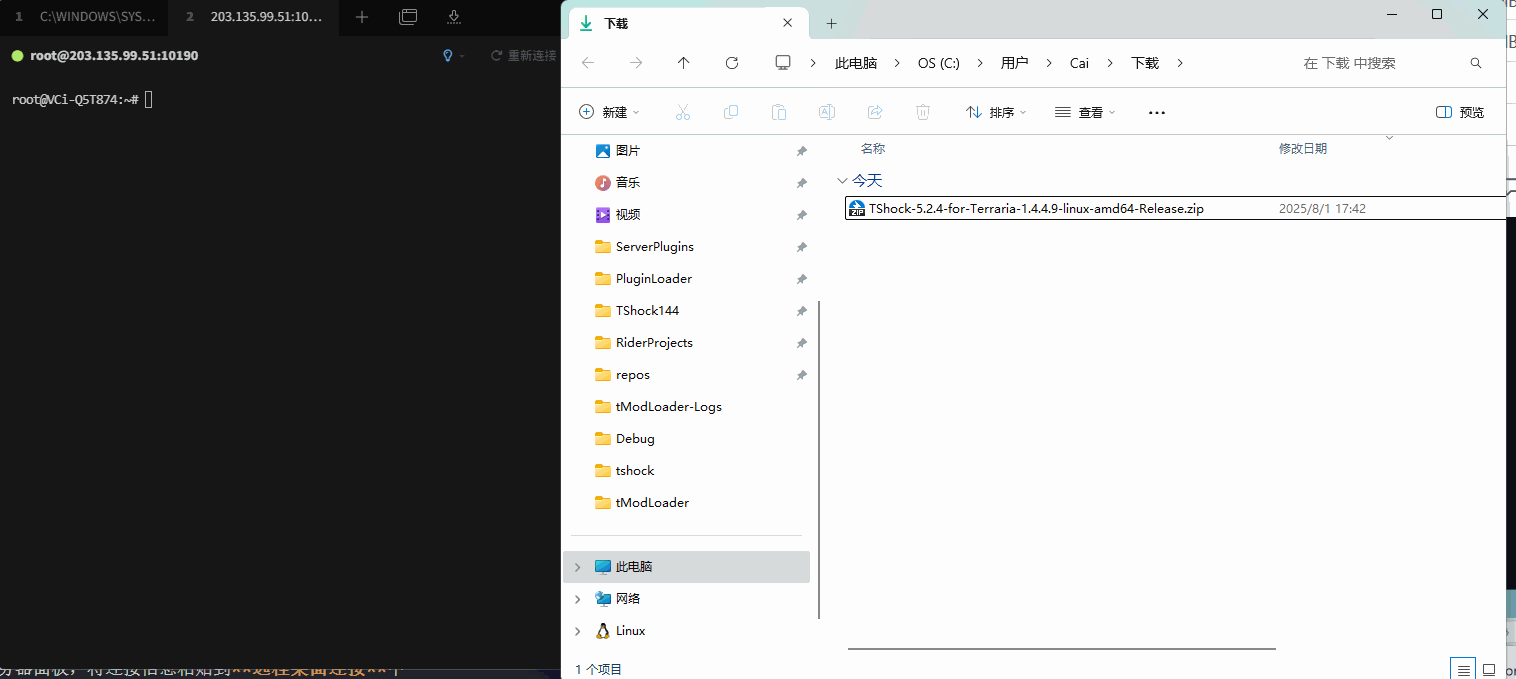Image resolution: width=1516 pixels, height=679 pixels.
Task: Navigate to 用户 breadcrumb
Action: (1014, 63)
